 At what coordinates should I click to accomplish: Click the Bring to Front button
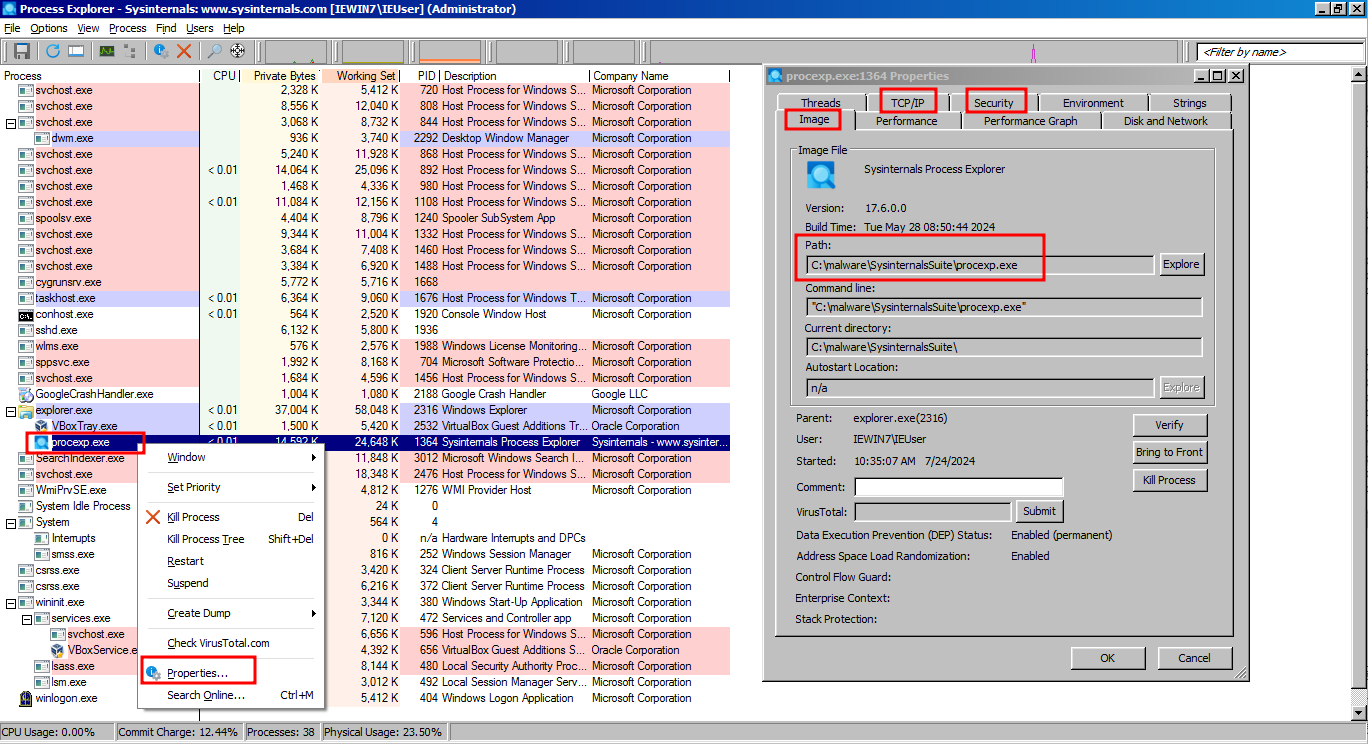click(x=1169, y=452)
